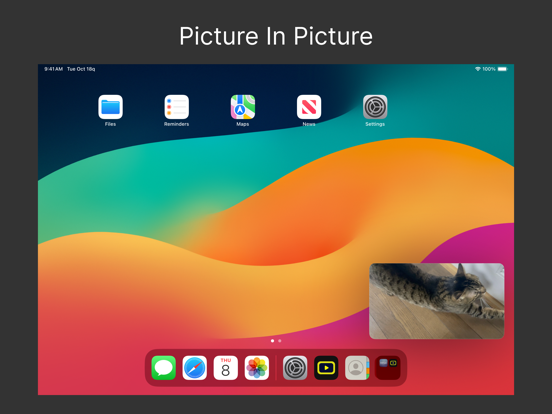Open the Reminders app
This screenshot has height=414, width=552.
pyautogui.click(x=176, y=107)
